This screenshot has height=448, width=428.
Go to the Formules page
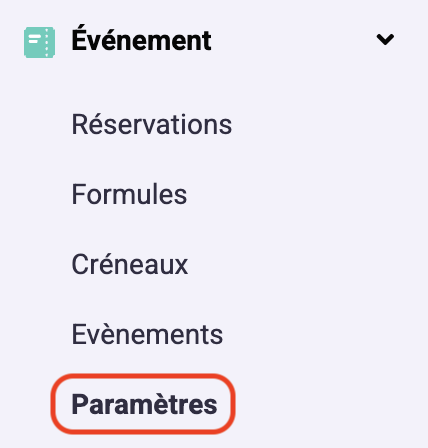point(129,194)
